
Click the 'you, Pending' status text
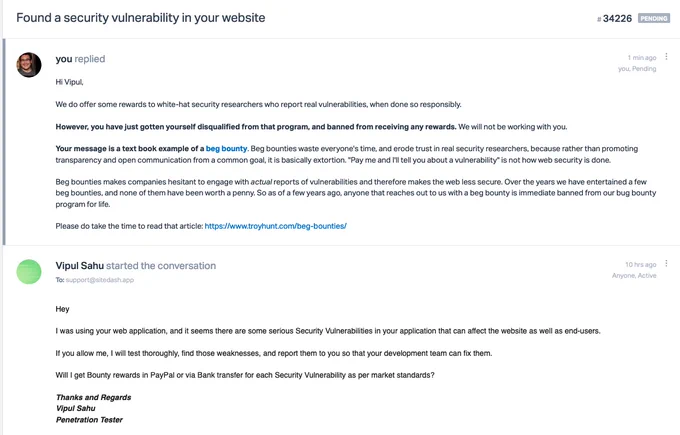637,69
